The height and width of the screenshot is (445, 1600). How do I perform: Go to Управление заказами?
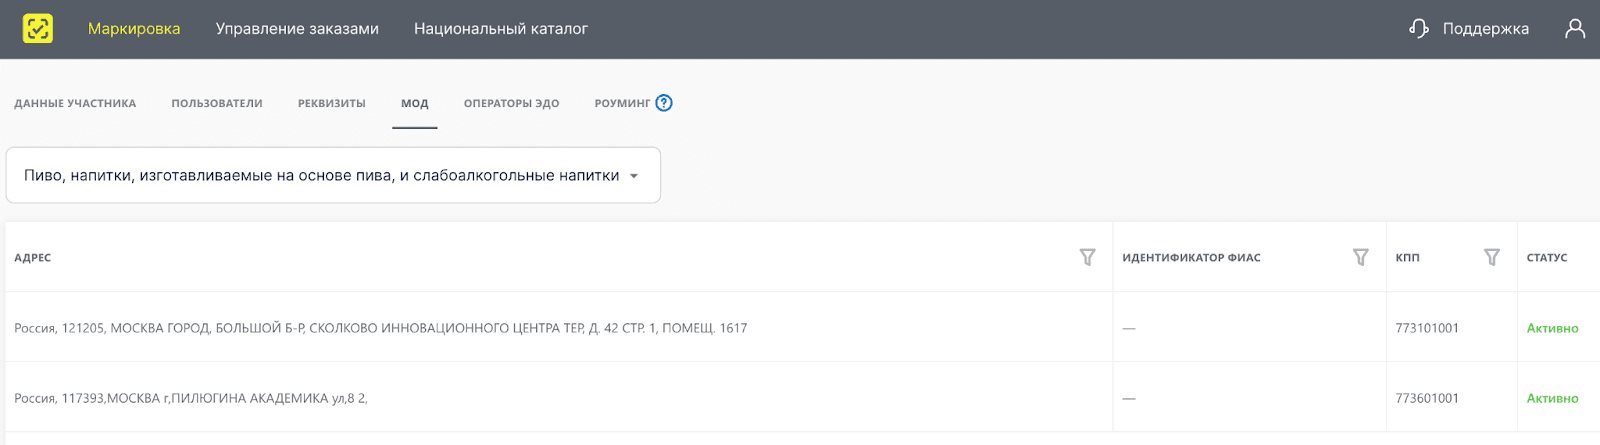tap(297, 29)
